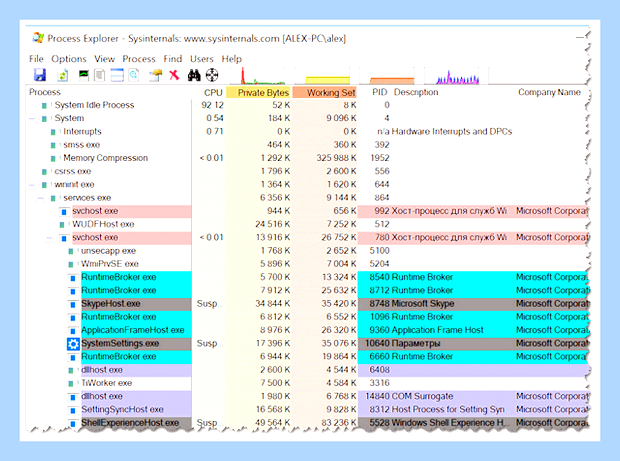Click the crosshair Find Window's Process icon
Image resolution: width=620 pixels, height=461 pixels.
(x=212, y=75)
